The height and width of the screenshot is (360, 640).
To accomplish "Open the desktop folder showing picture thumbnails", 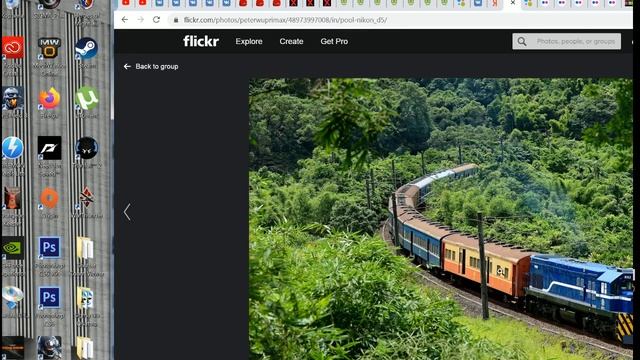I will 85,298.
